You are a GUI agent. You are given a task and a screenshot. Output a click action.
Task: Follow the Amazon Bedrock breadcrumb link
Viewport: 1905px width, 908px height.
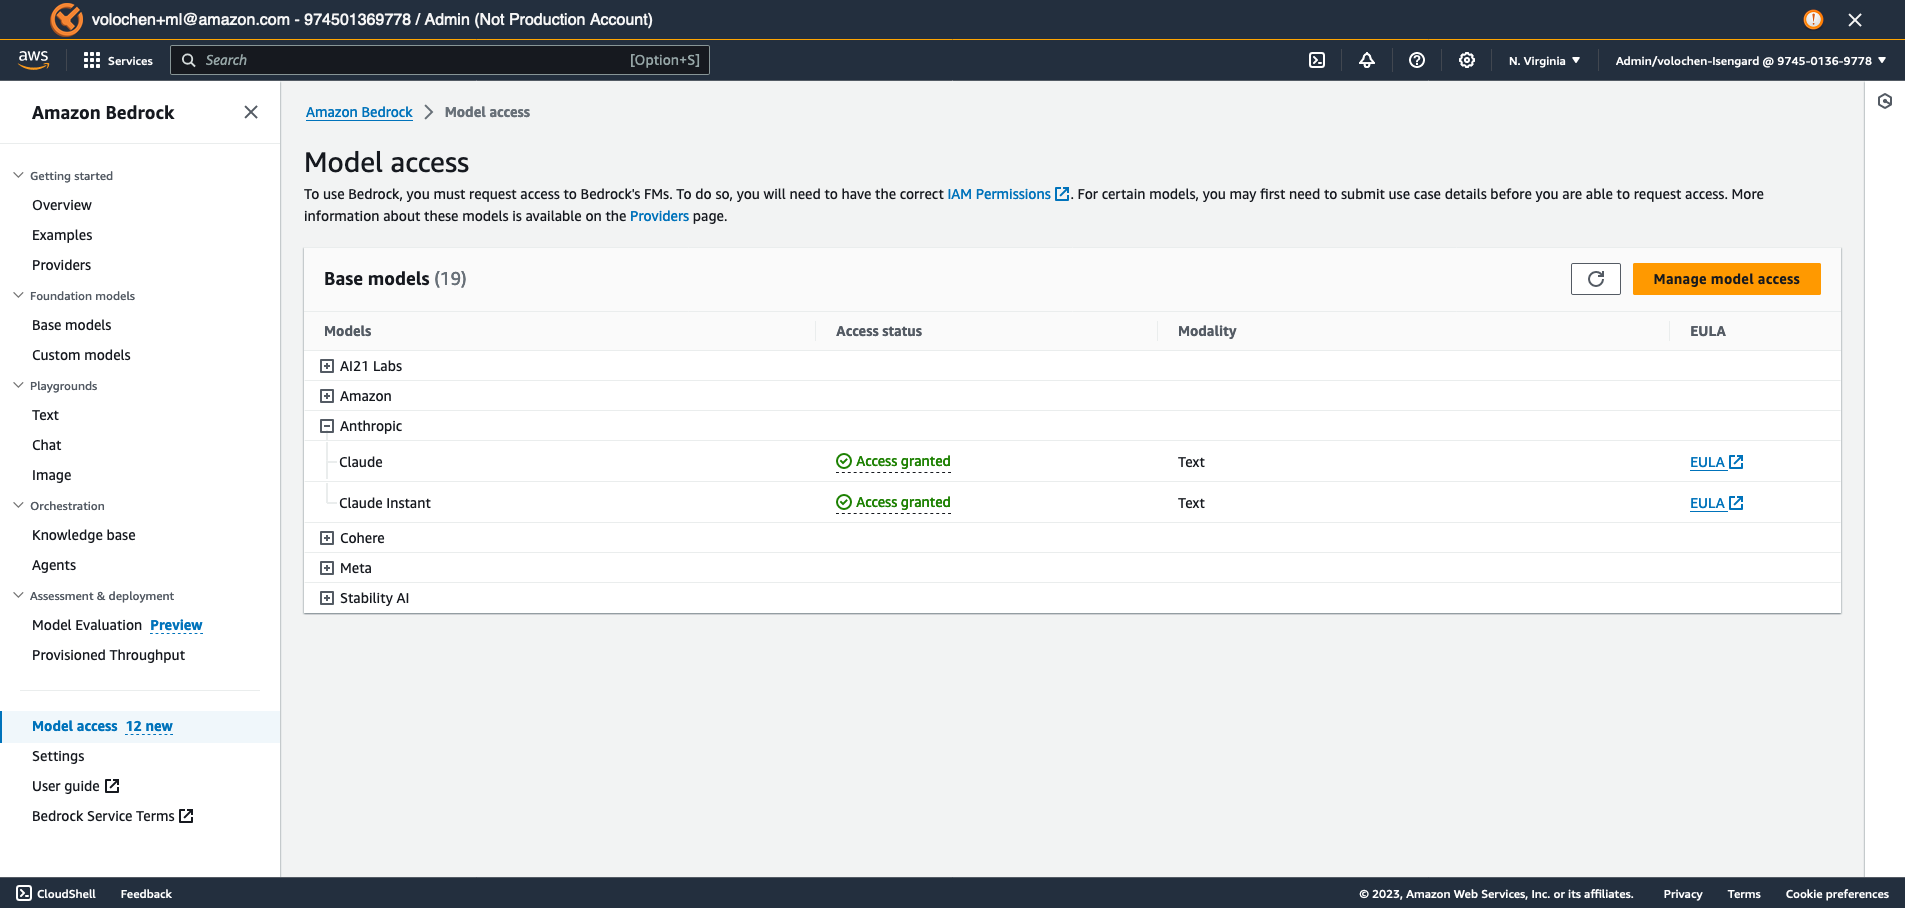(x=359, y=112)
